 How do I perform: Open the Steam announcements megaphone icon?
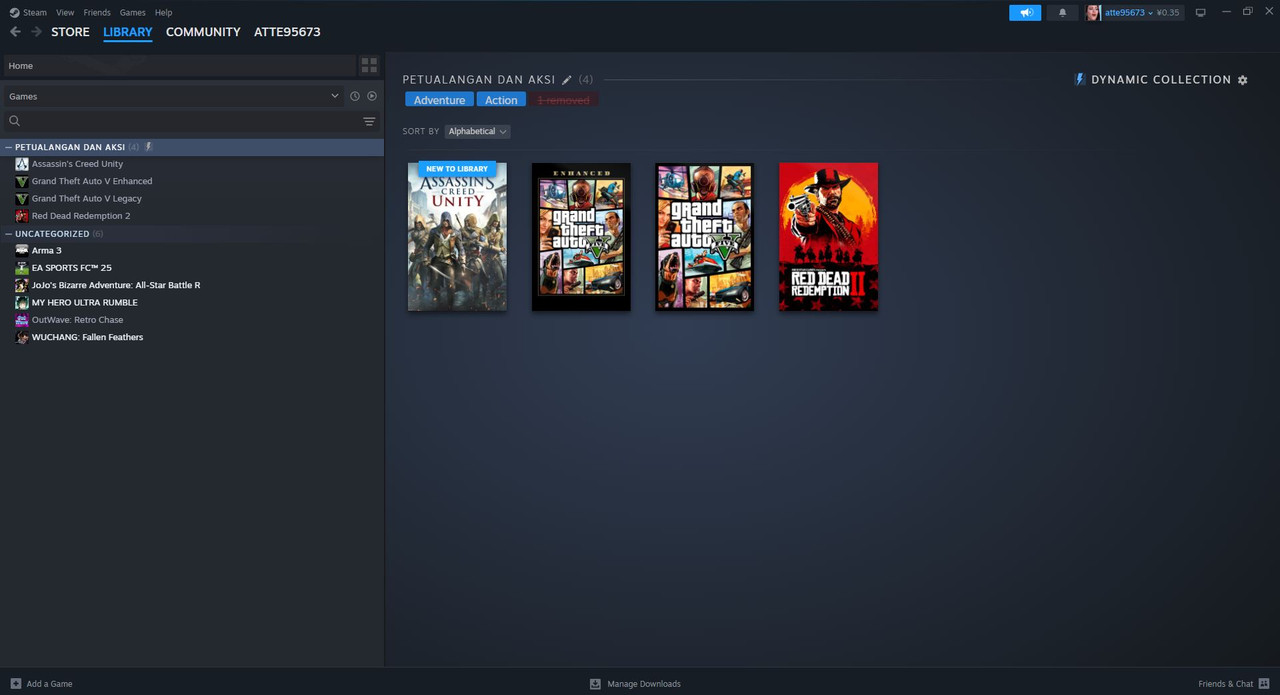click(x=1025, y=13)
